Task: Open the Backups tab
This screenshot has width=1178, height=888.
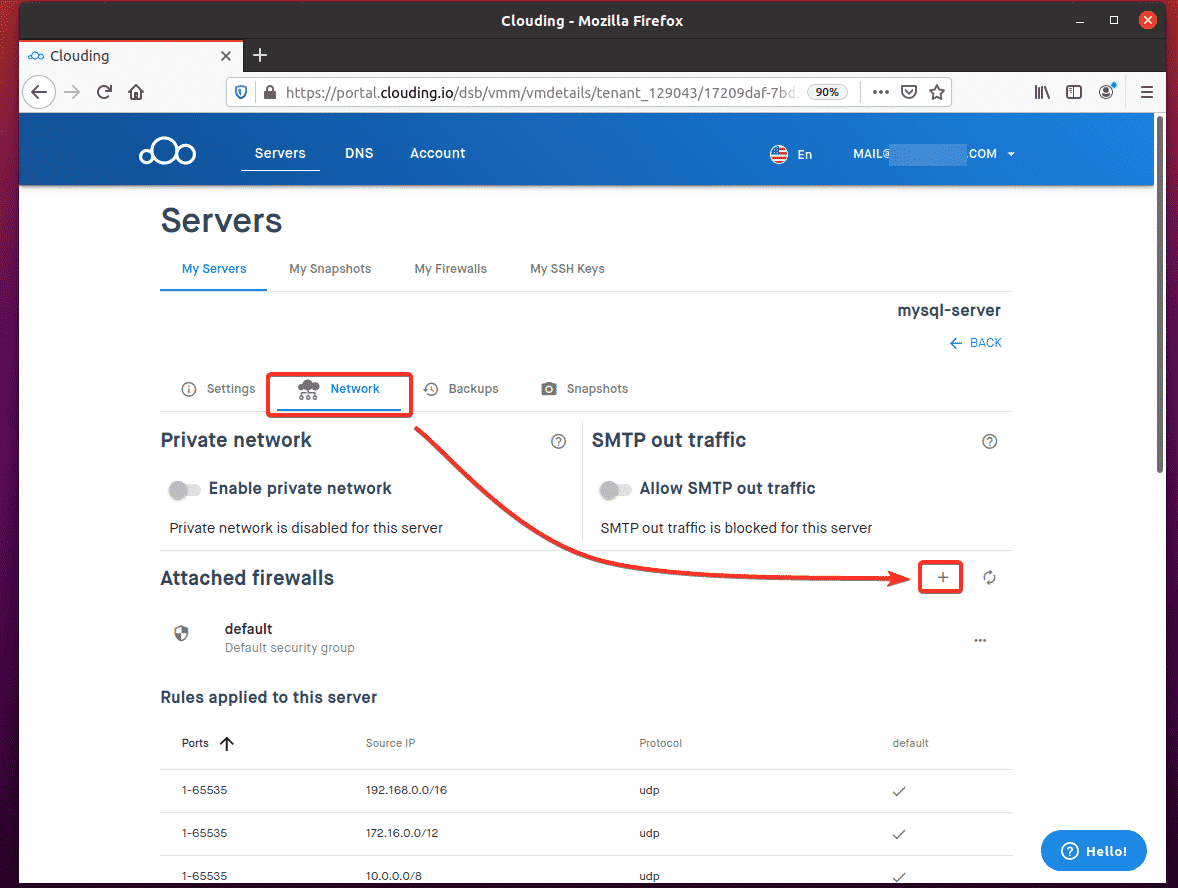Action: click(x=461, y=389)
